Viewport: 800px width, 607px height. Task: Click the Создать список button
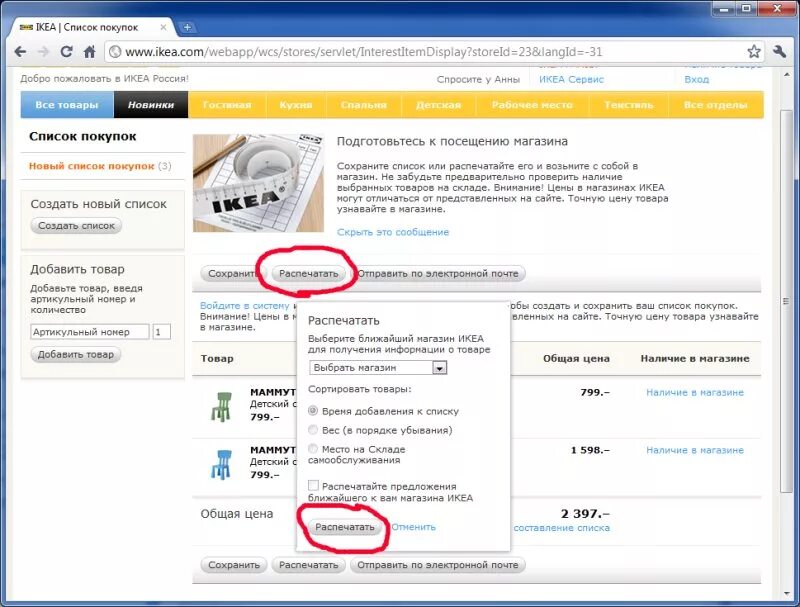77,225
